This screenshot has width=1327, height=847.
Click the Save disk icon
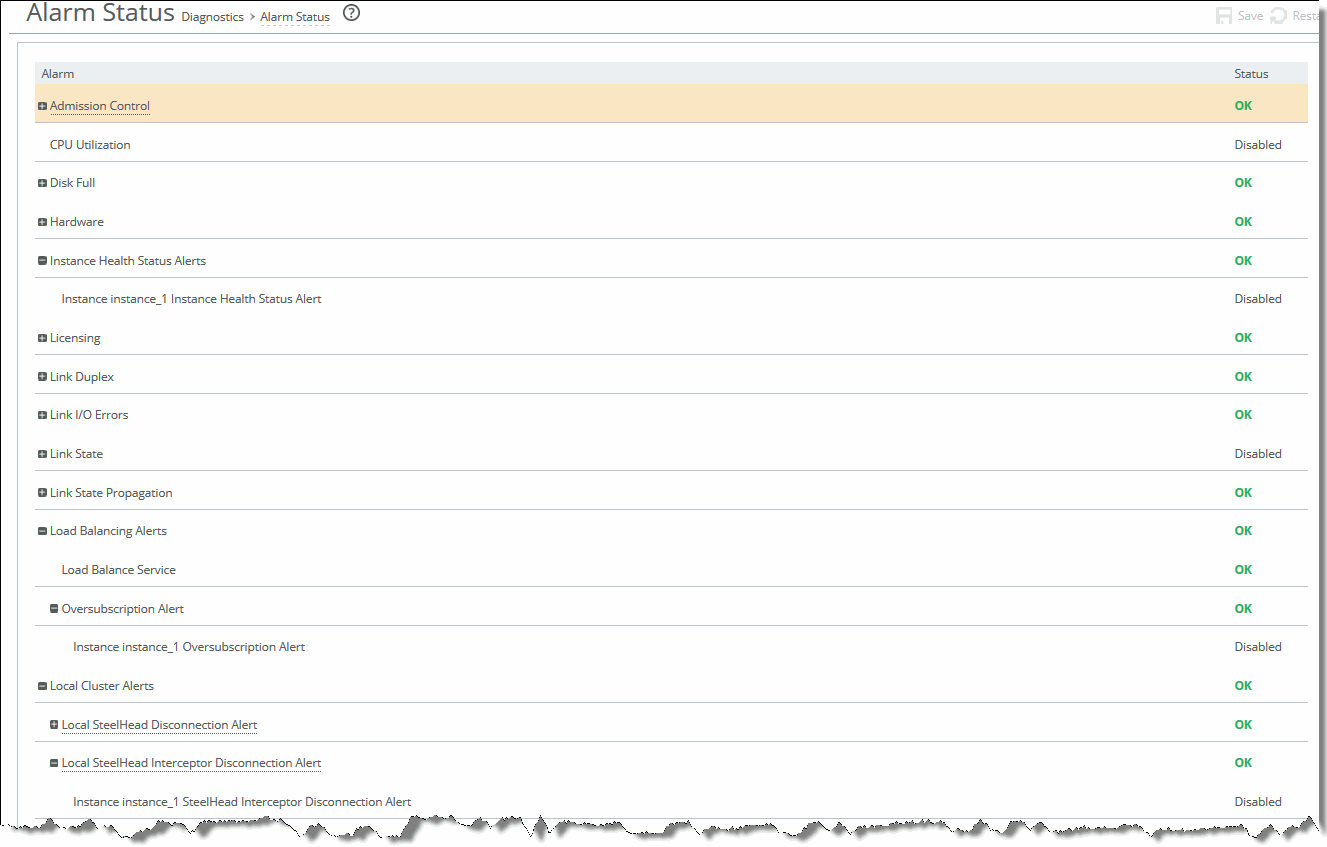point(1224,16)
